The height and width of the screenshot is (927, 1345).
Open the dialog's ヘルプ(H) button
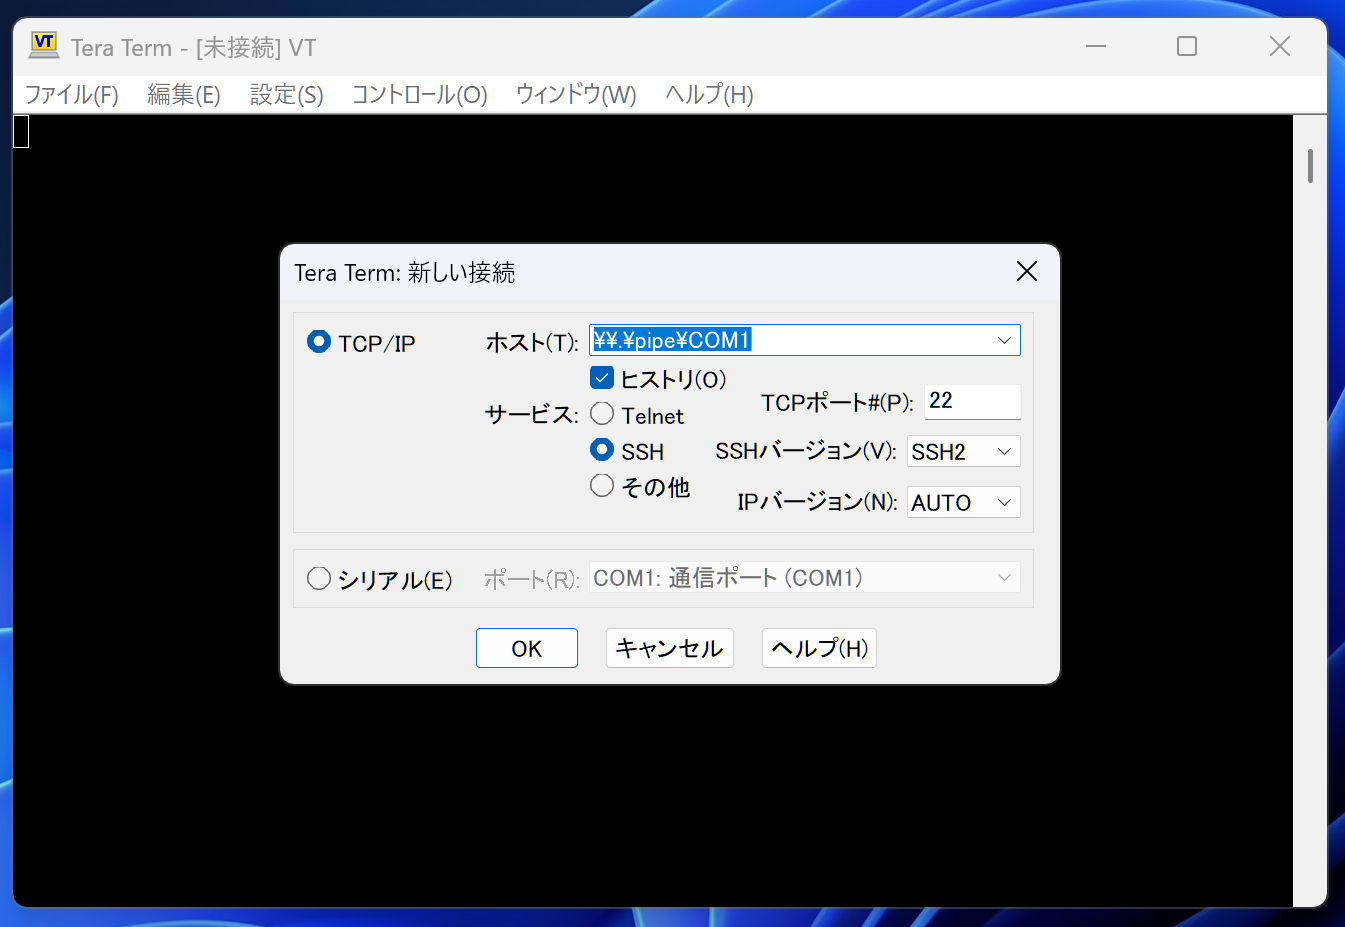click(x=819, y=647)
